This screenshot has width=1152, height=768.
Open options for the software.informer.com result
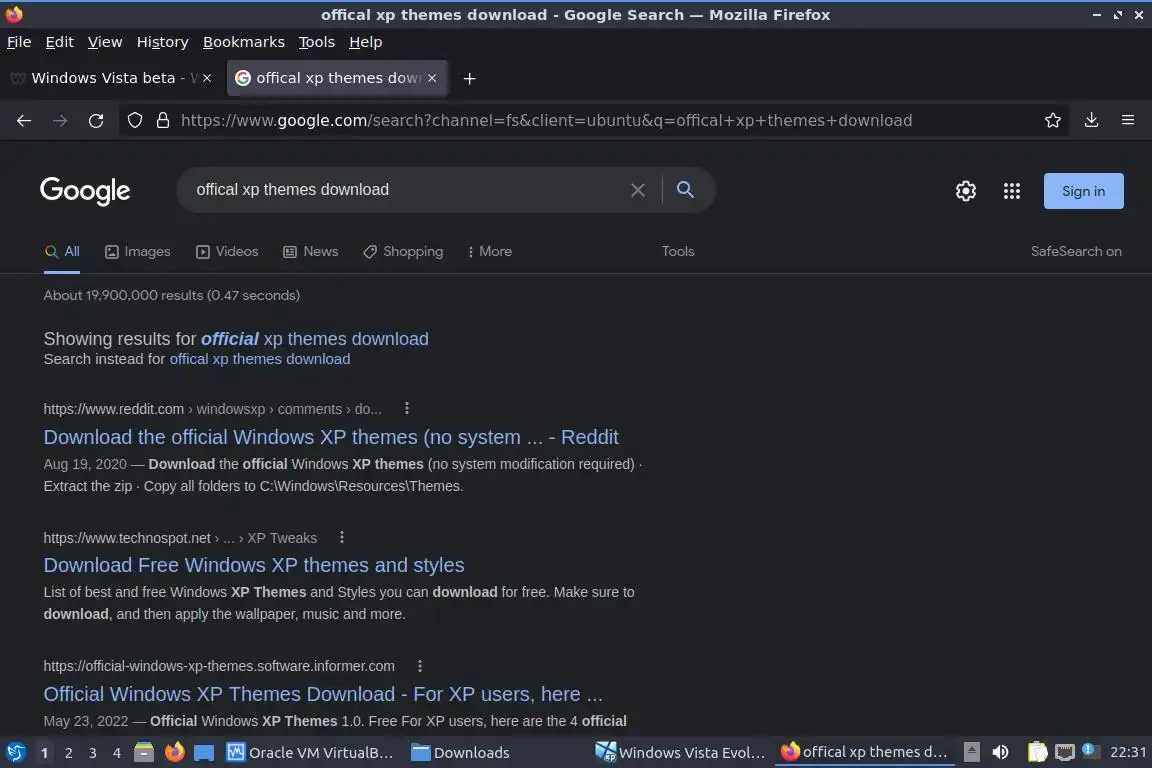tap(420, 666)
